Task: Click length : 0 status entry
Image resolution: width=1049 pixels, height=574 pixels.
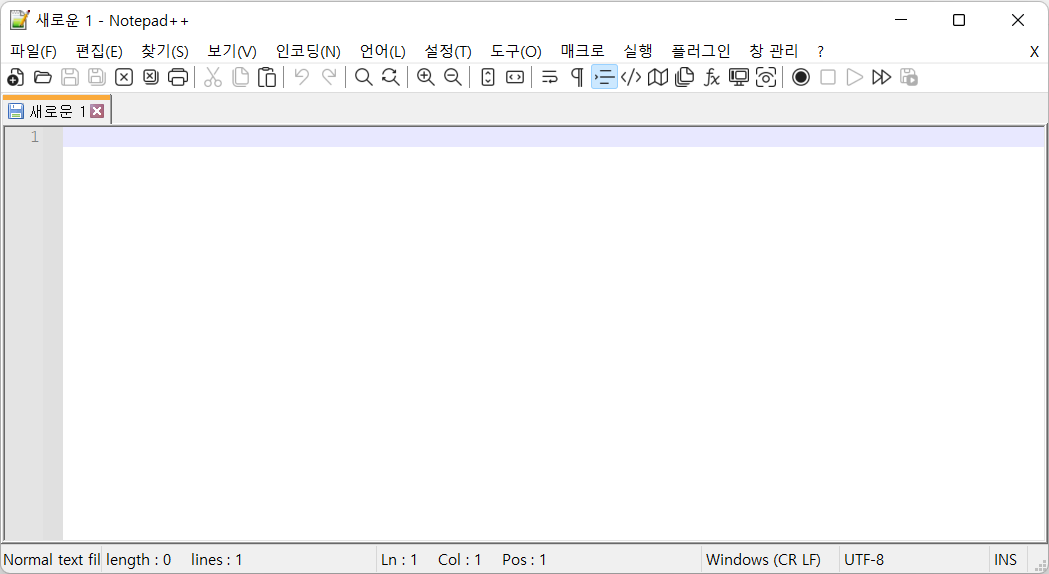Action: [x=138, y=559]
